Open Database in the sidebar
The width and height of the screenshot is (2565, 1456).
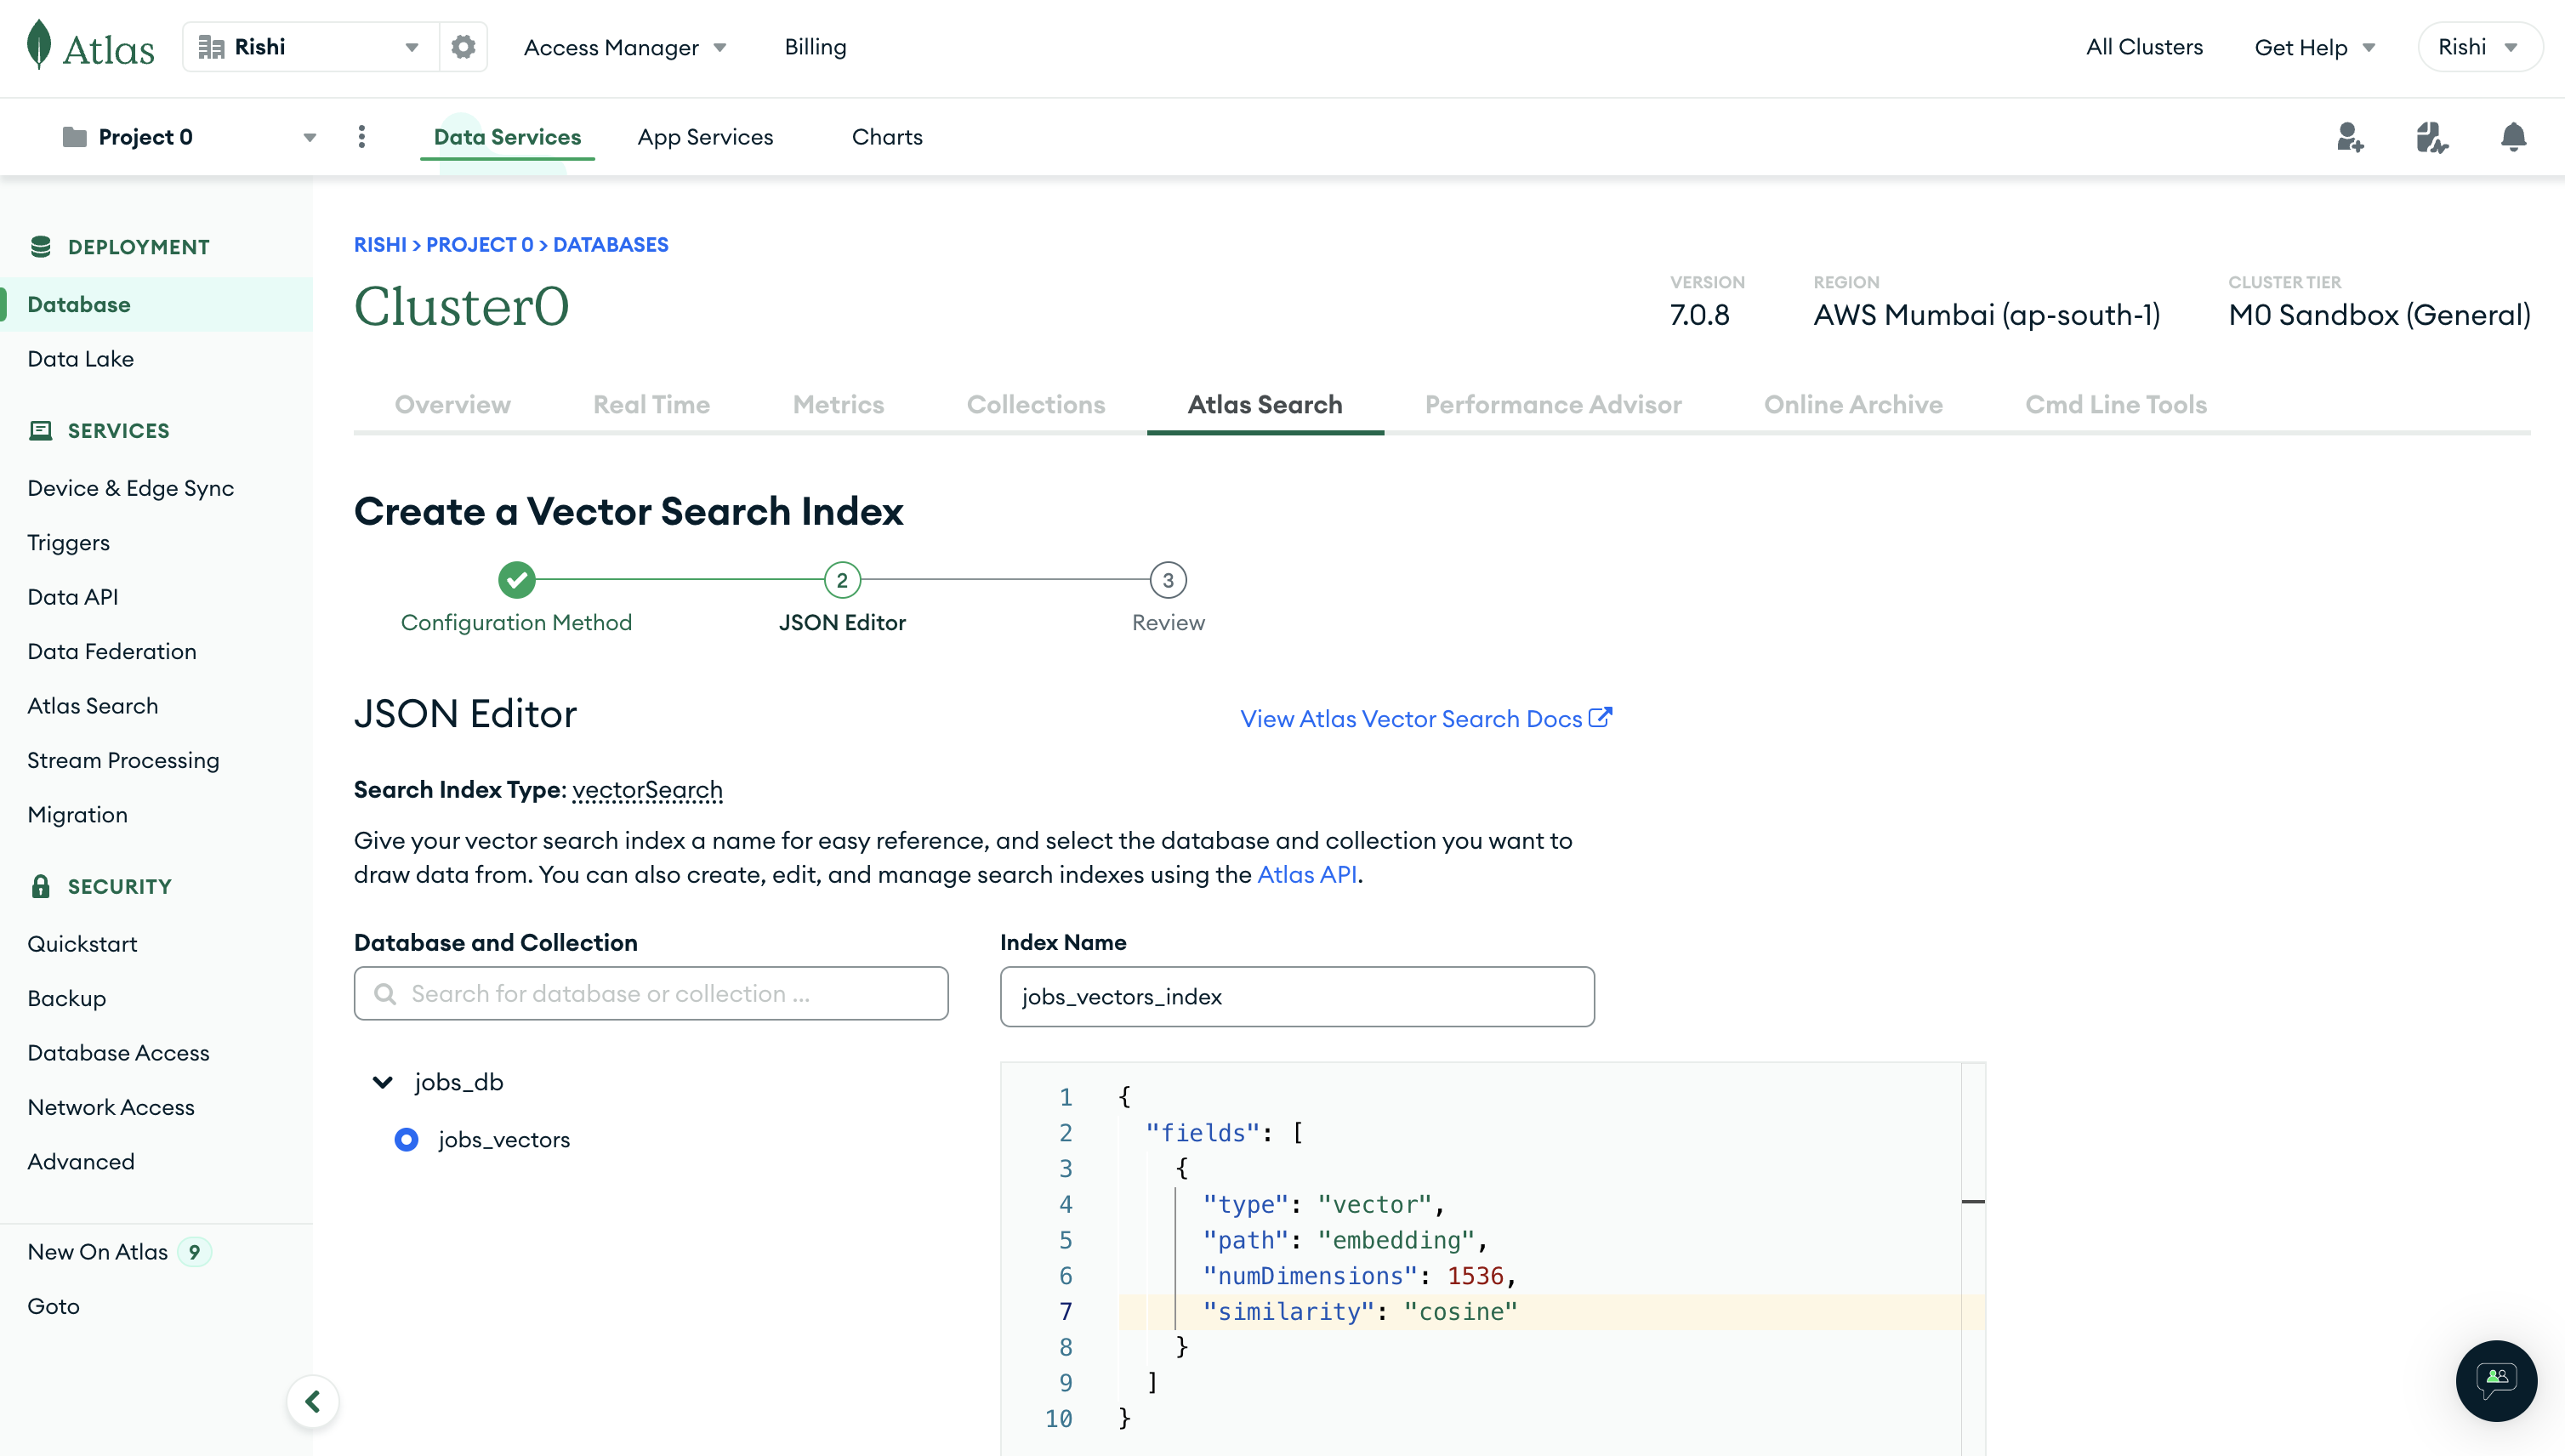(156, 304)
